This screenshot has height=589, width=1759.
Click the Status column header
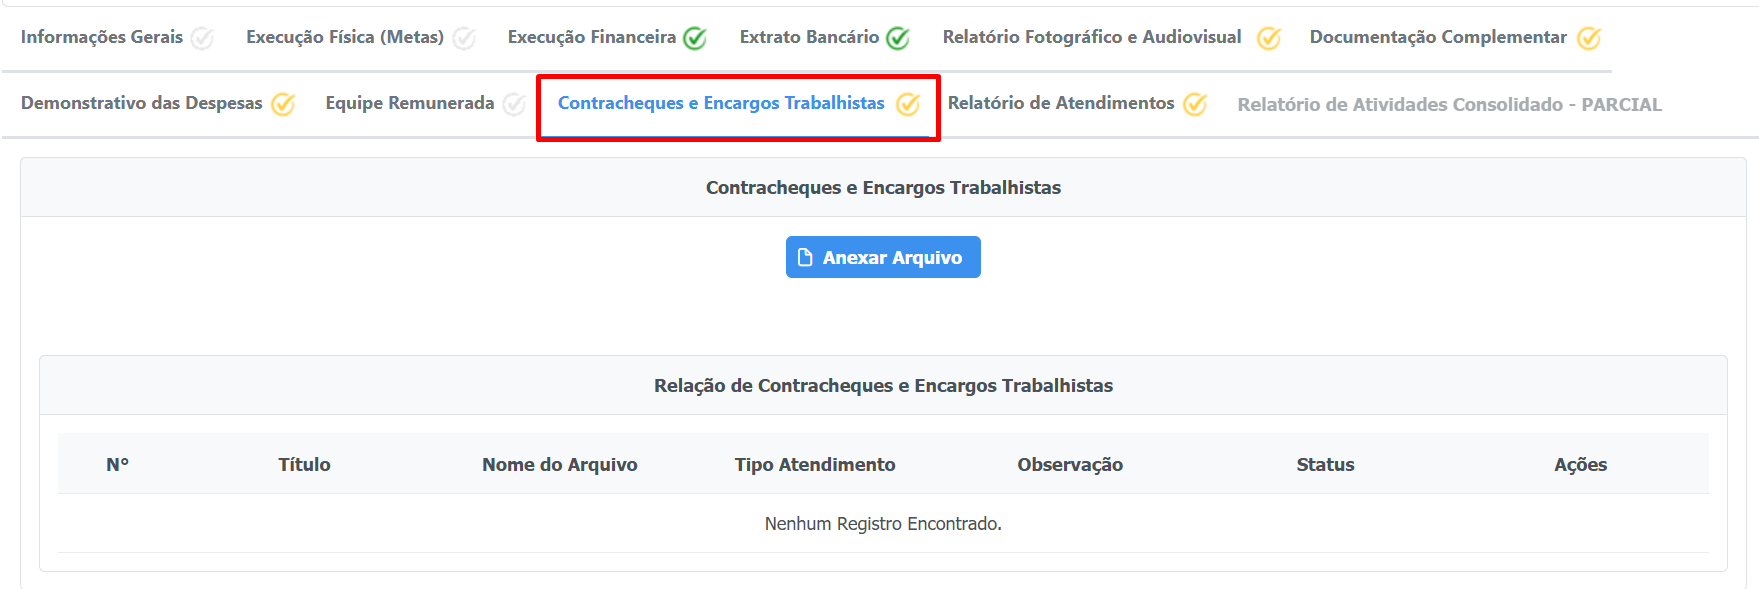(1325, 464)
